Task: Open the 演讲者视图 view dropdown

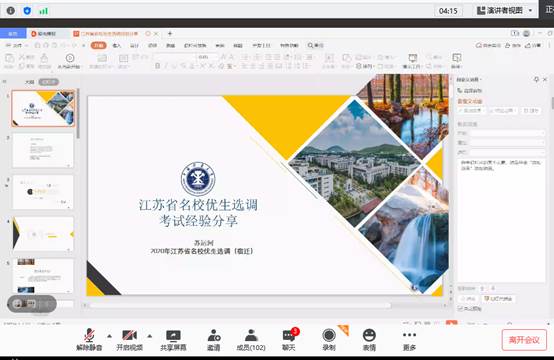Action: coord(504,11)
